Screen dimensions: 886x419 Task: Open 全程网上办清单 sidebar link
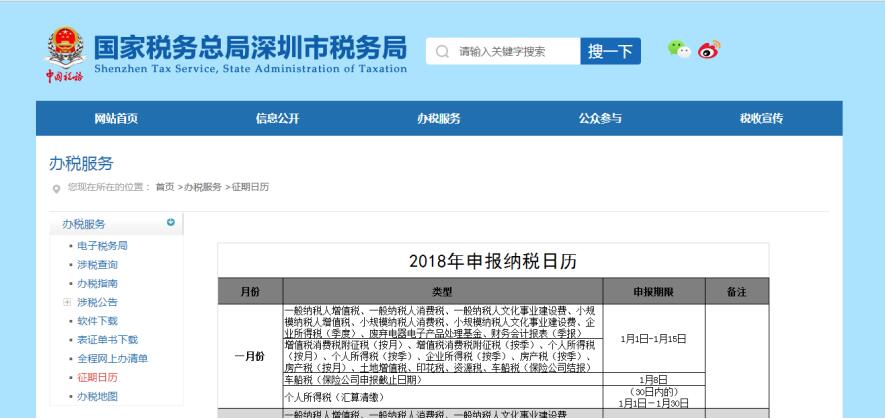(x=112, y=359)
